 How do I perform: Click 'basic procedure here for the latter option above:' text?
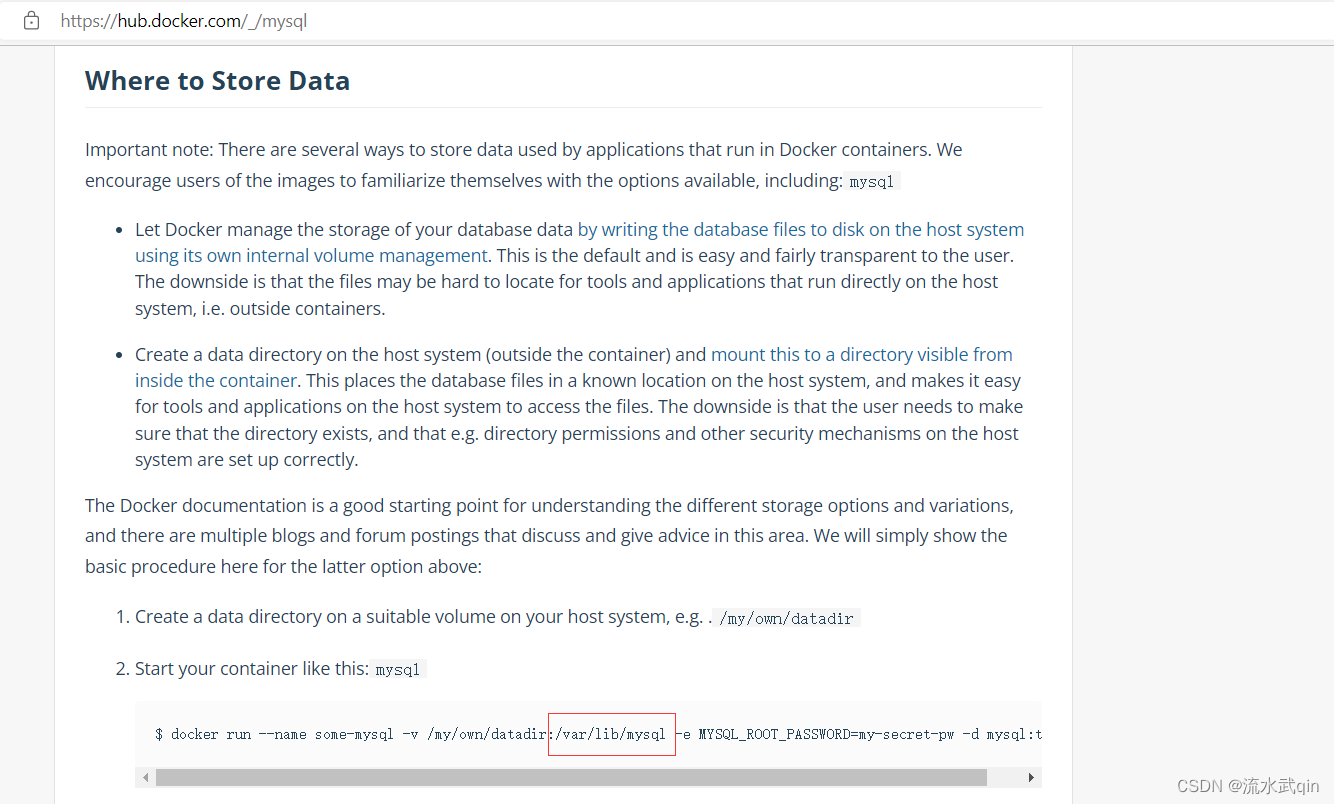point(283,566)
